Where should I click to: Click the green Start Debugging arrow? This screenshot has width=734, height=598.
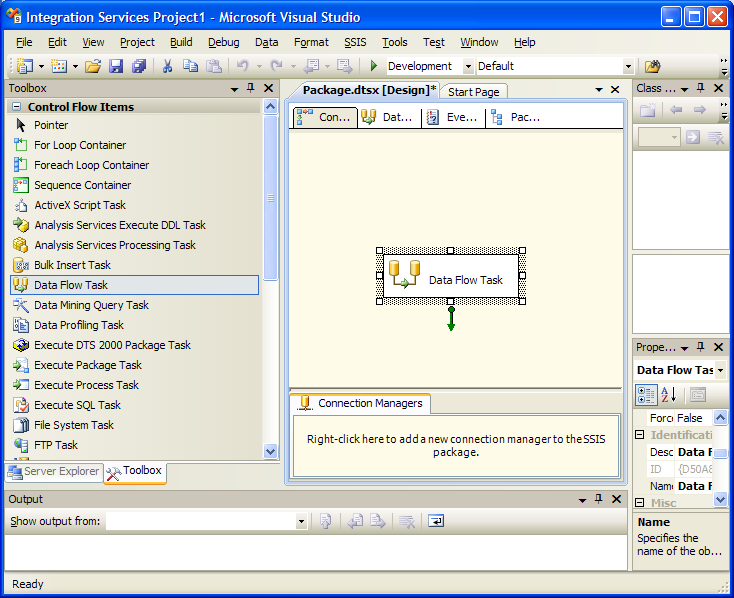tap(374, 66)
